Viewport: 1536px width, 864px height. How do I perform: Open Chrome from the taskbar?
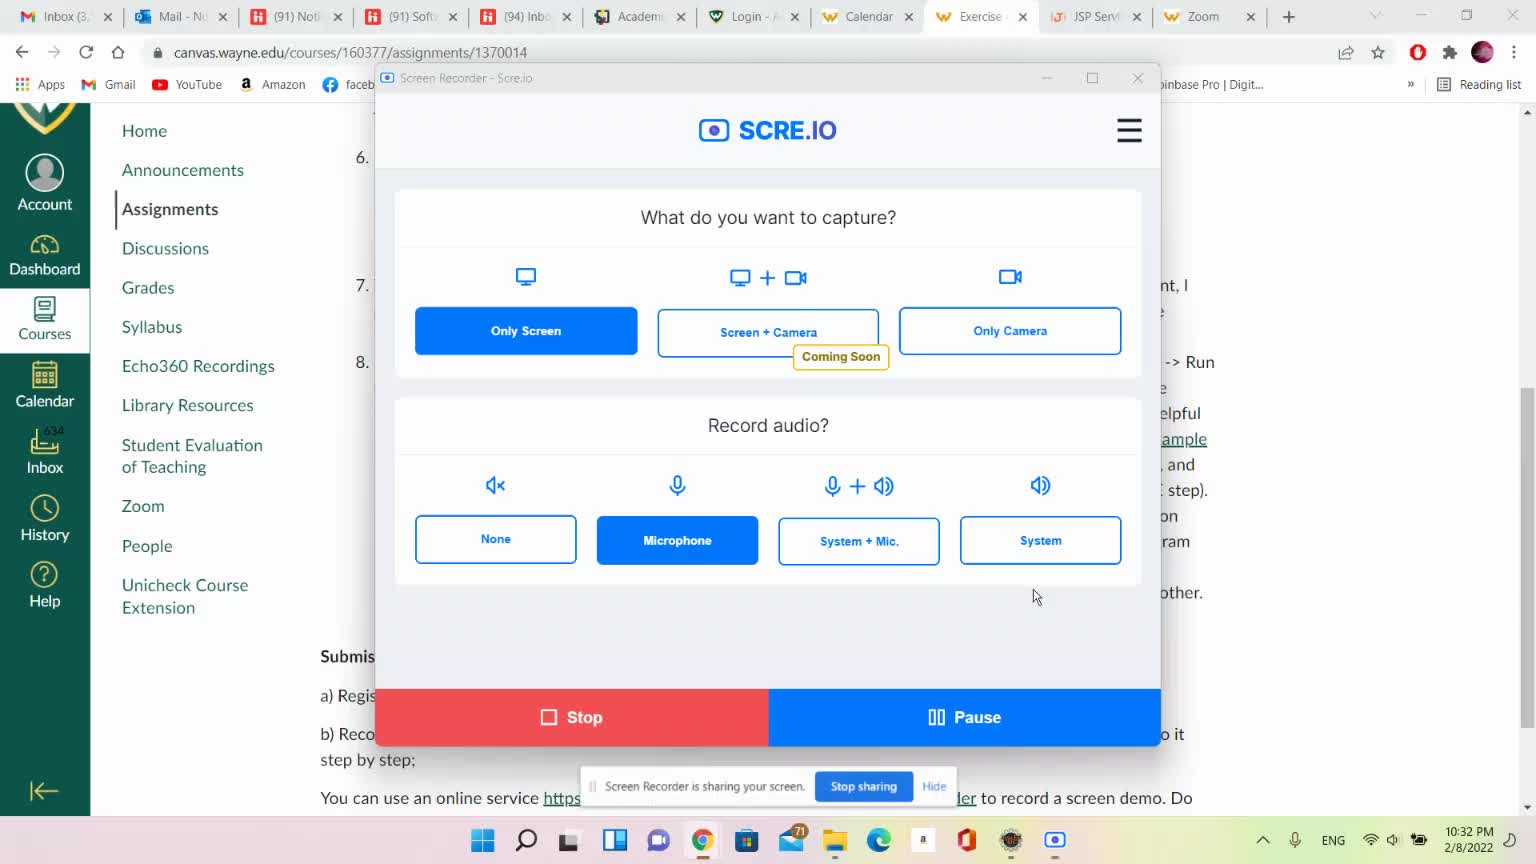pos(703,840)
